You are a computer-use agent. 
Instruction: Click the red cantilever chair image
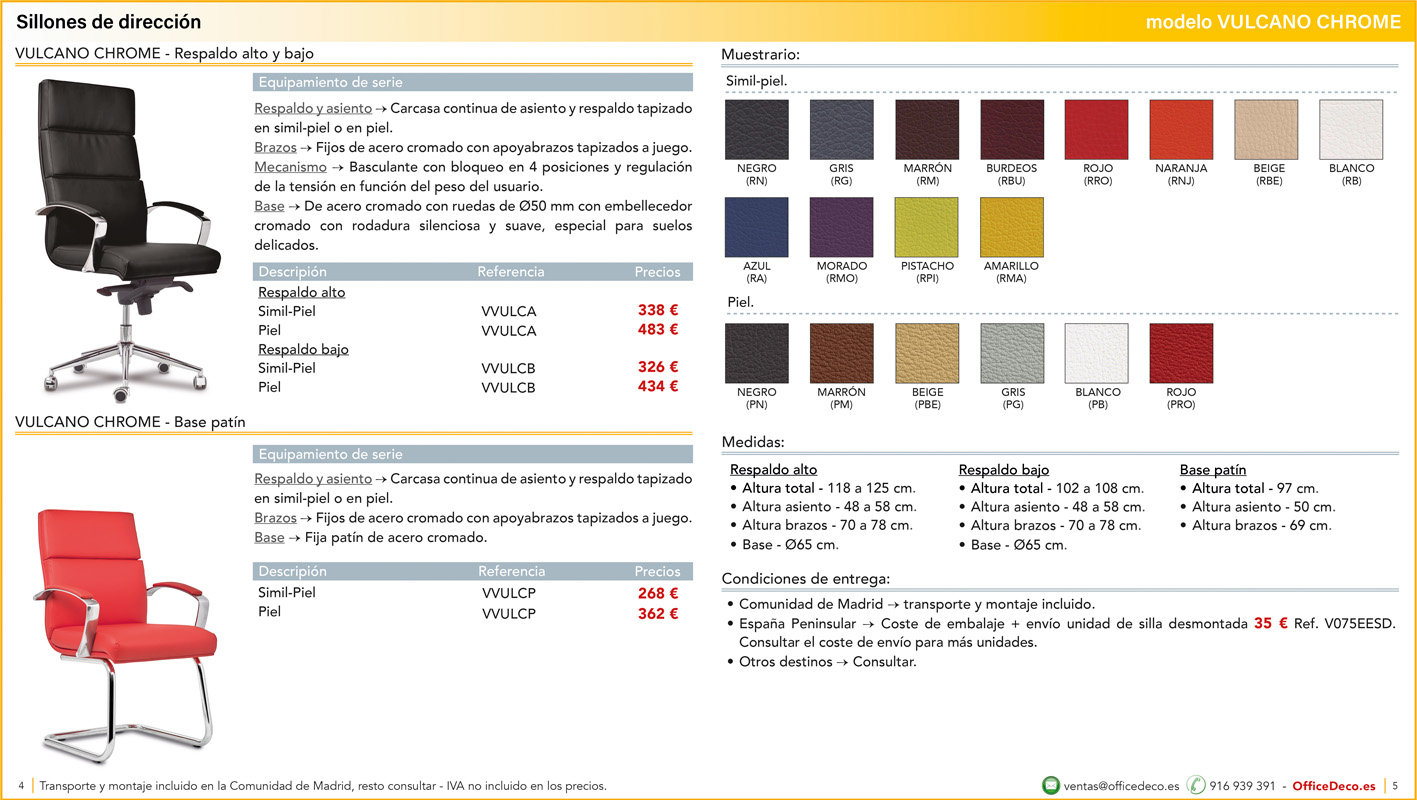point(126,636)
